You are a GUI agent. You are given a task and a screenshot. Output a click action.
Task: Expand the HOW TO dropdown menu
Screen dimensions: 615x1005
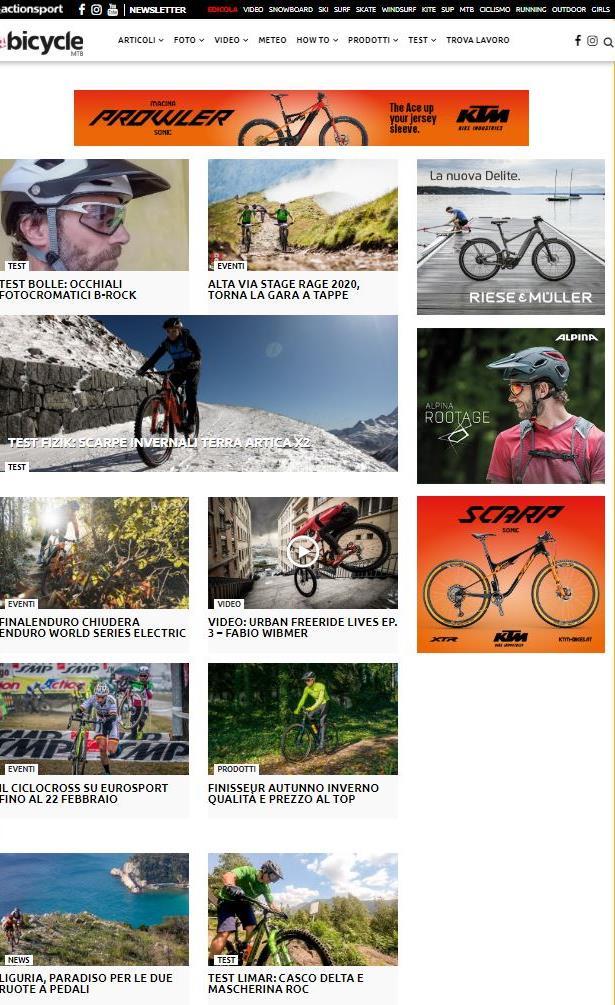(317, 40)
